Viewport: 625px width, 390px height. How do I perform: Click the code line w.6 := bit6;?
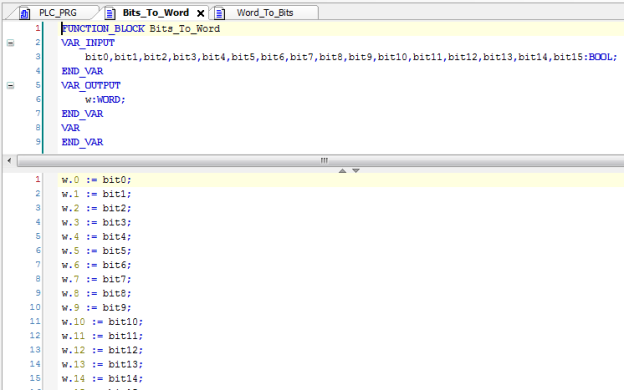click(x=96, y=265)
